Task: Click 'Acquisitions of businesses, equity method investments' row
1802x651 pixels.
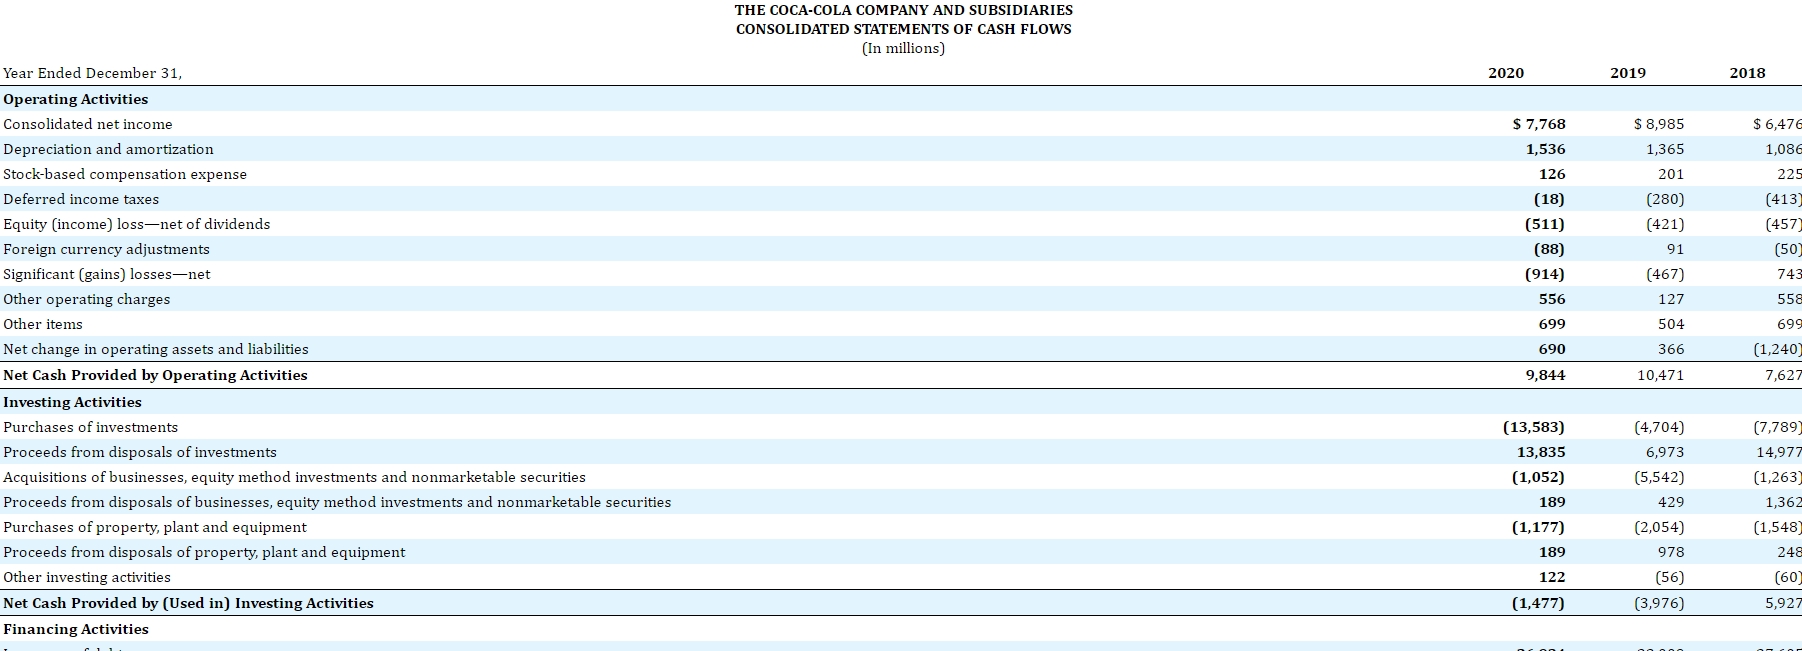Action: point(295,477)
